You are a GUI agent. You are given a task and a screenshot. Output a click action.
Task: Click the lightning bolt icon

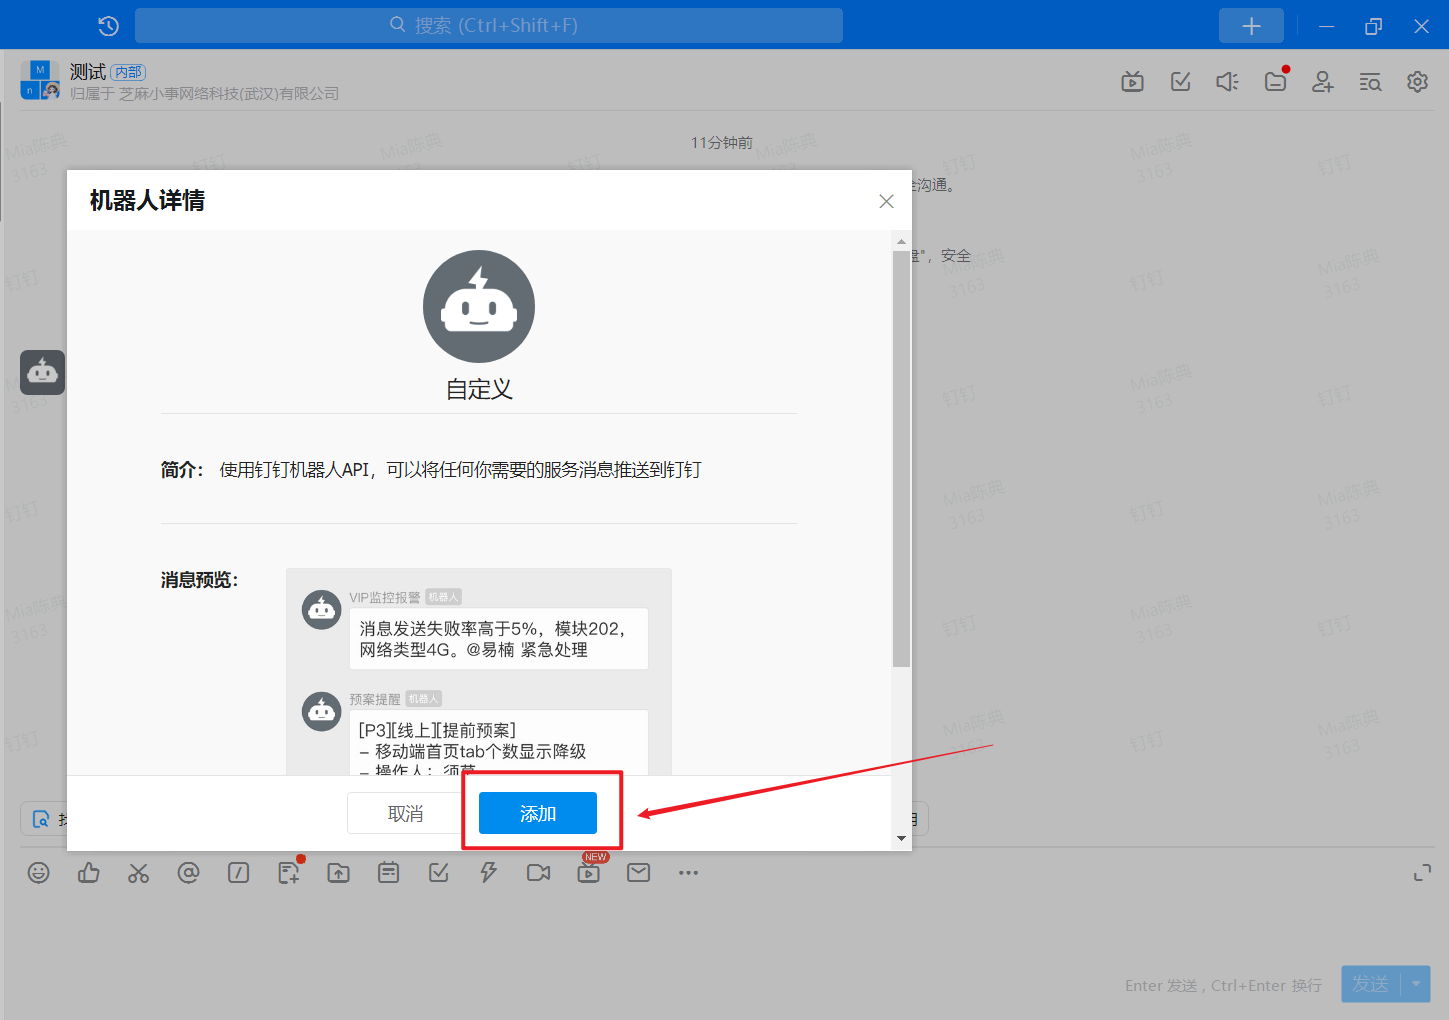tap(488, 873)
